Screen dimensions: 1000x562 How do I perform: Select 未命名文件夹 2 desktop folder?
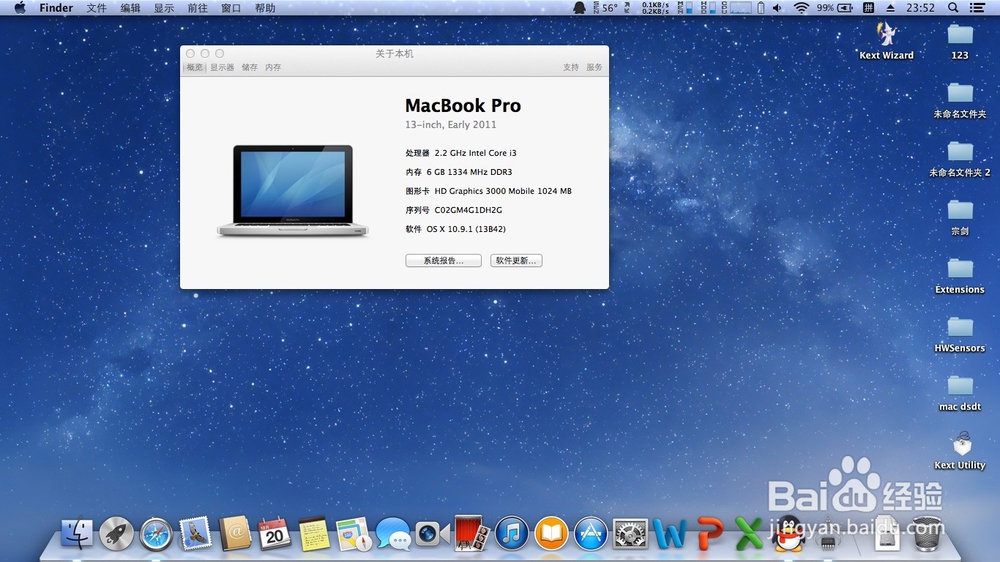tap(960, 158)
